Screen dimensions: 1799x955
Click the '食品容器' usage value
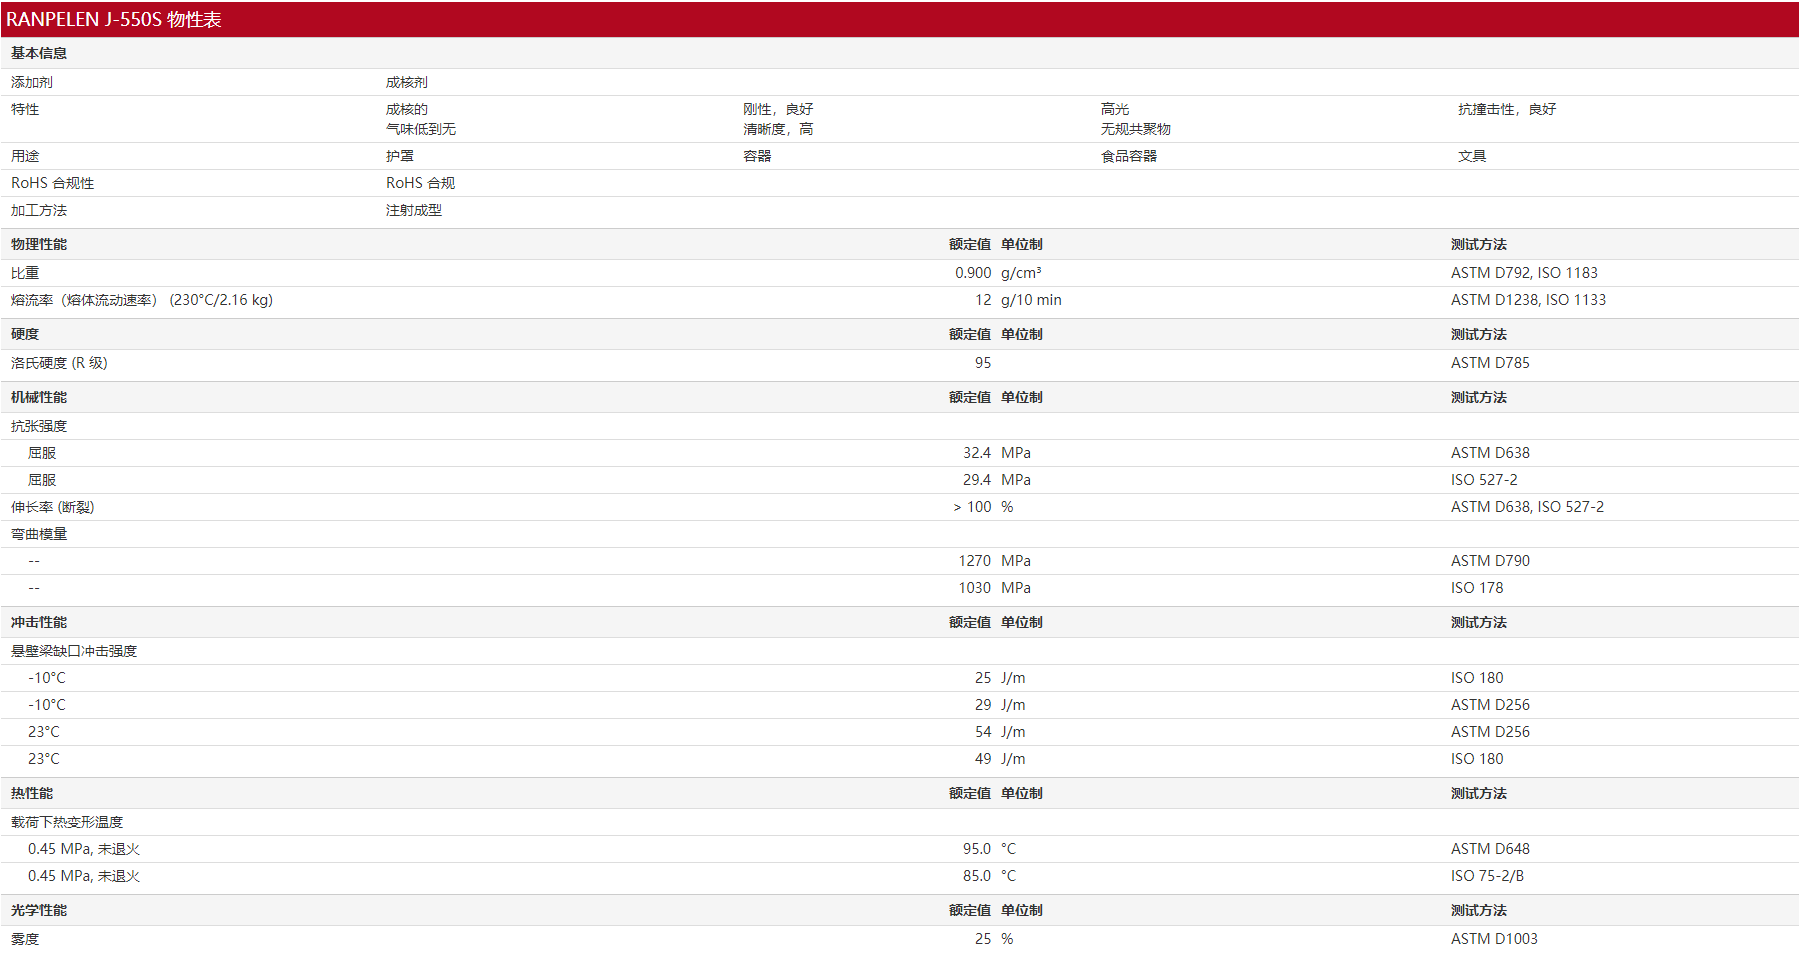[x=1129, y=156]
